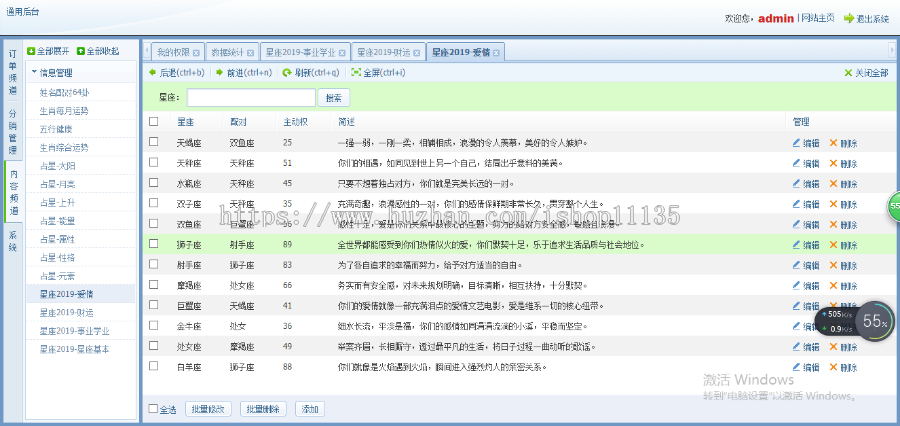Click the 批量修改 button
Viewport: 900px width, 426px height.
(x=208, y=409)
